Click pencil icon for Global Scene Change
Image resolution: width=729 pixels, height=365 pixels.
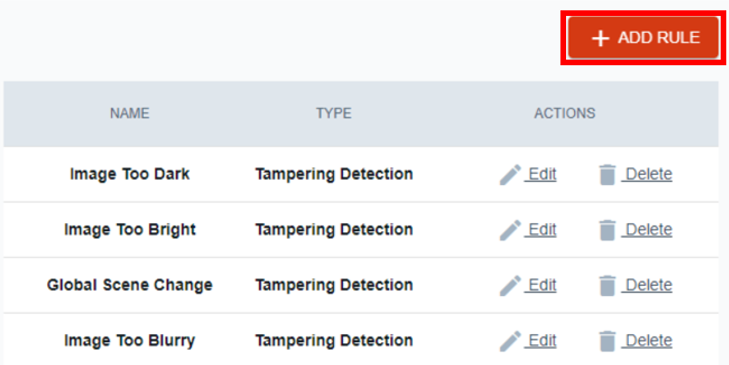click(x=510, y=285)
